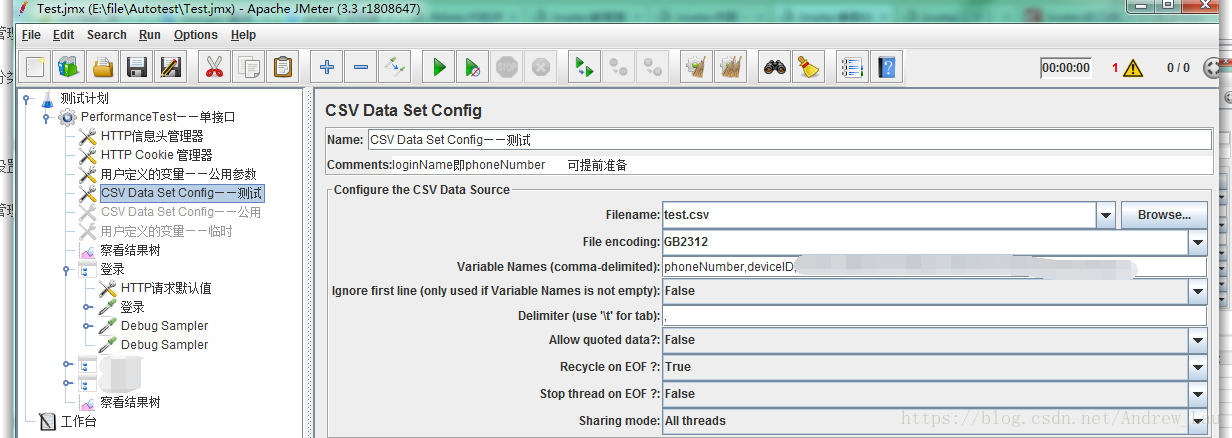This screenshot has width=1232, height=438.
Task: Click the Remote Stop All icon
Action: tap(618, 67)
